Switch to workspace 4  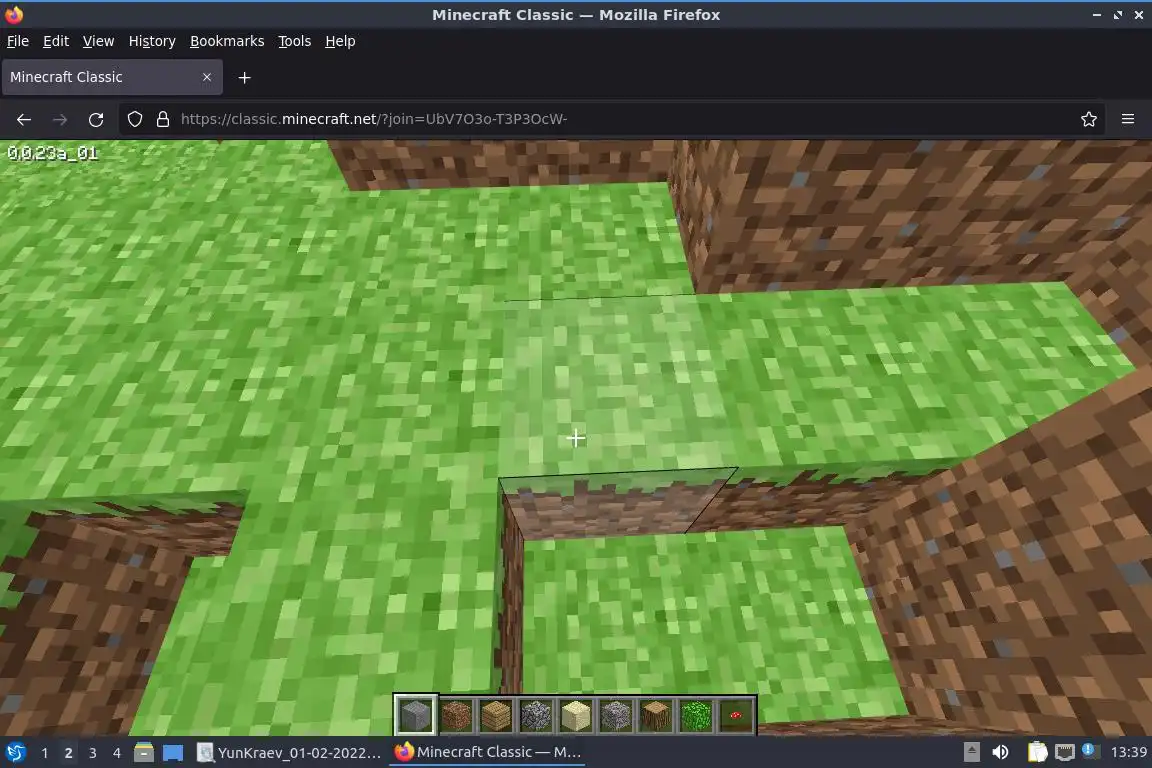point(117,753)
